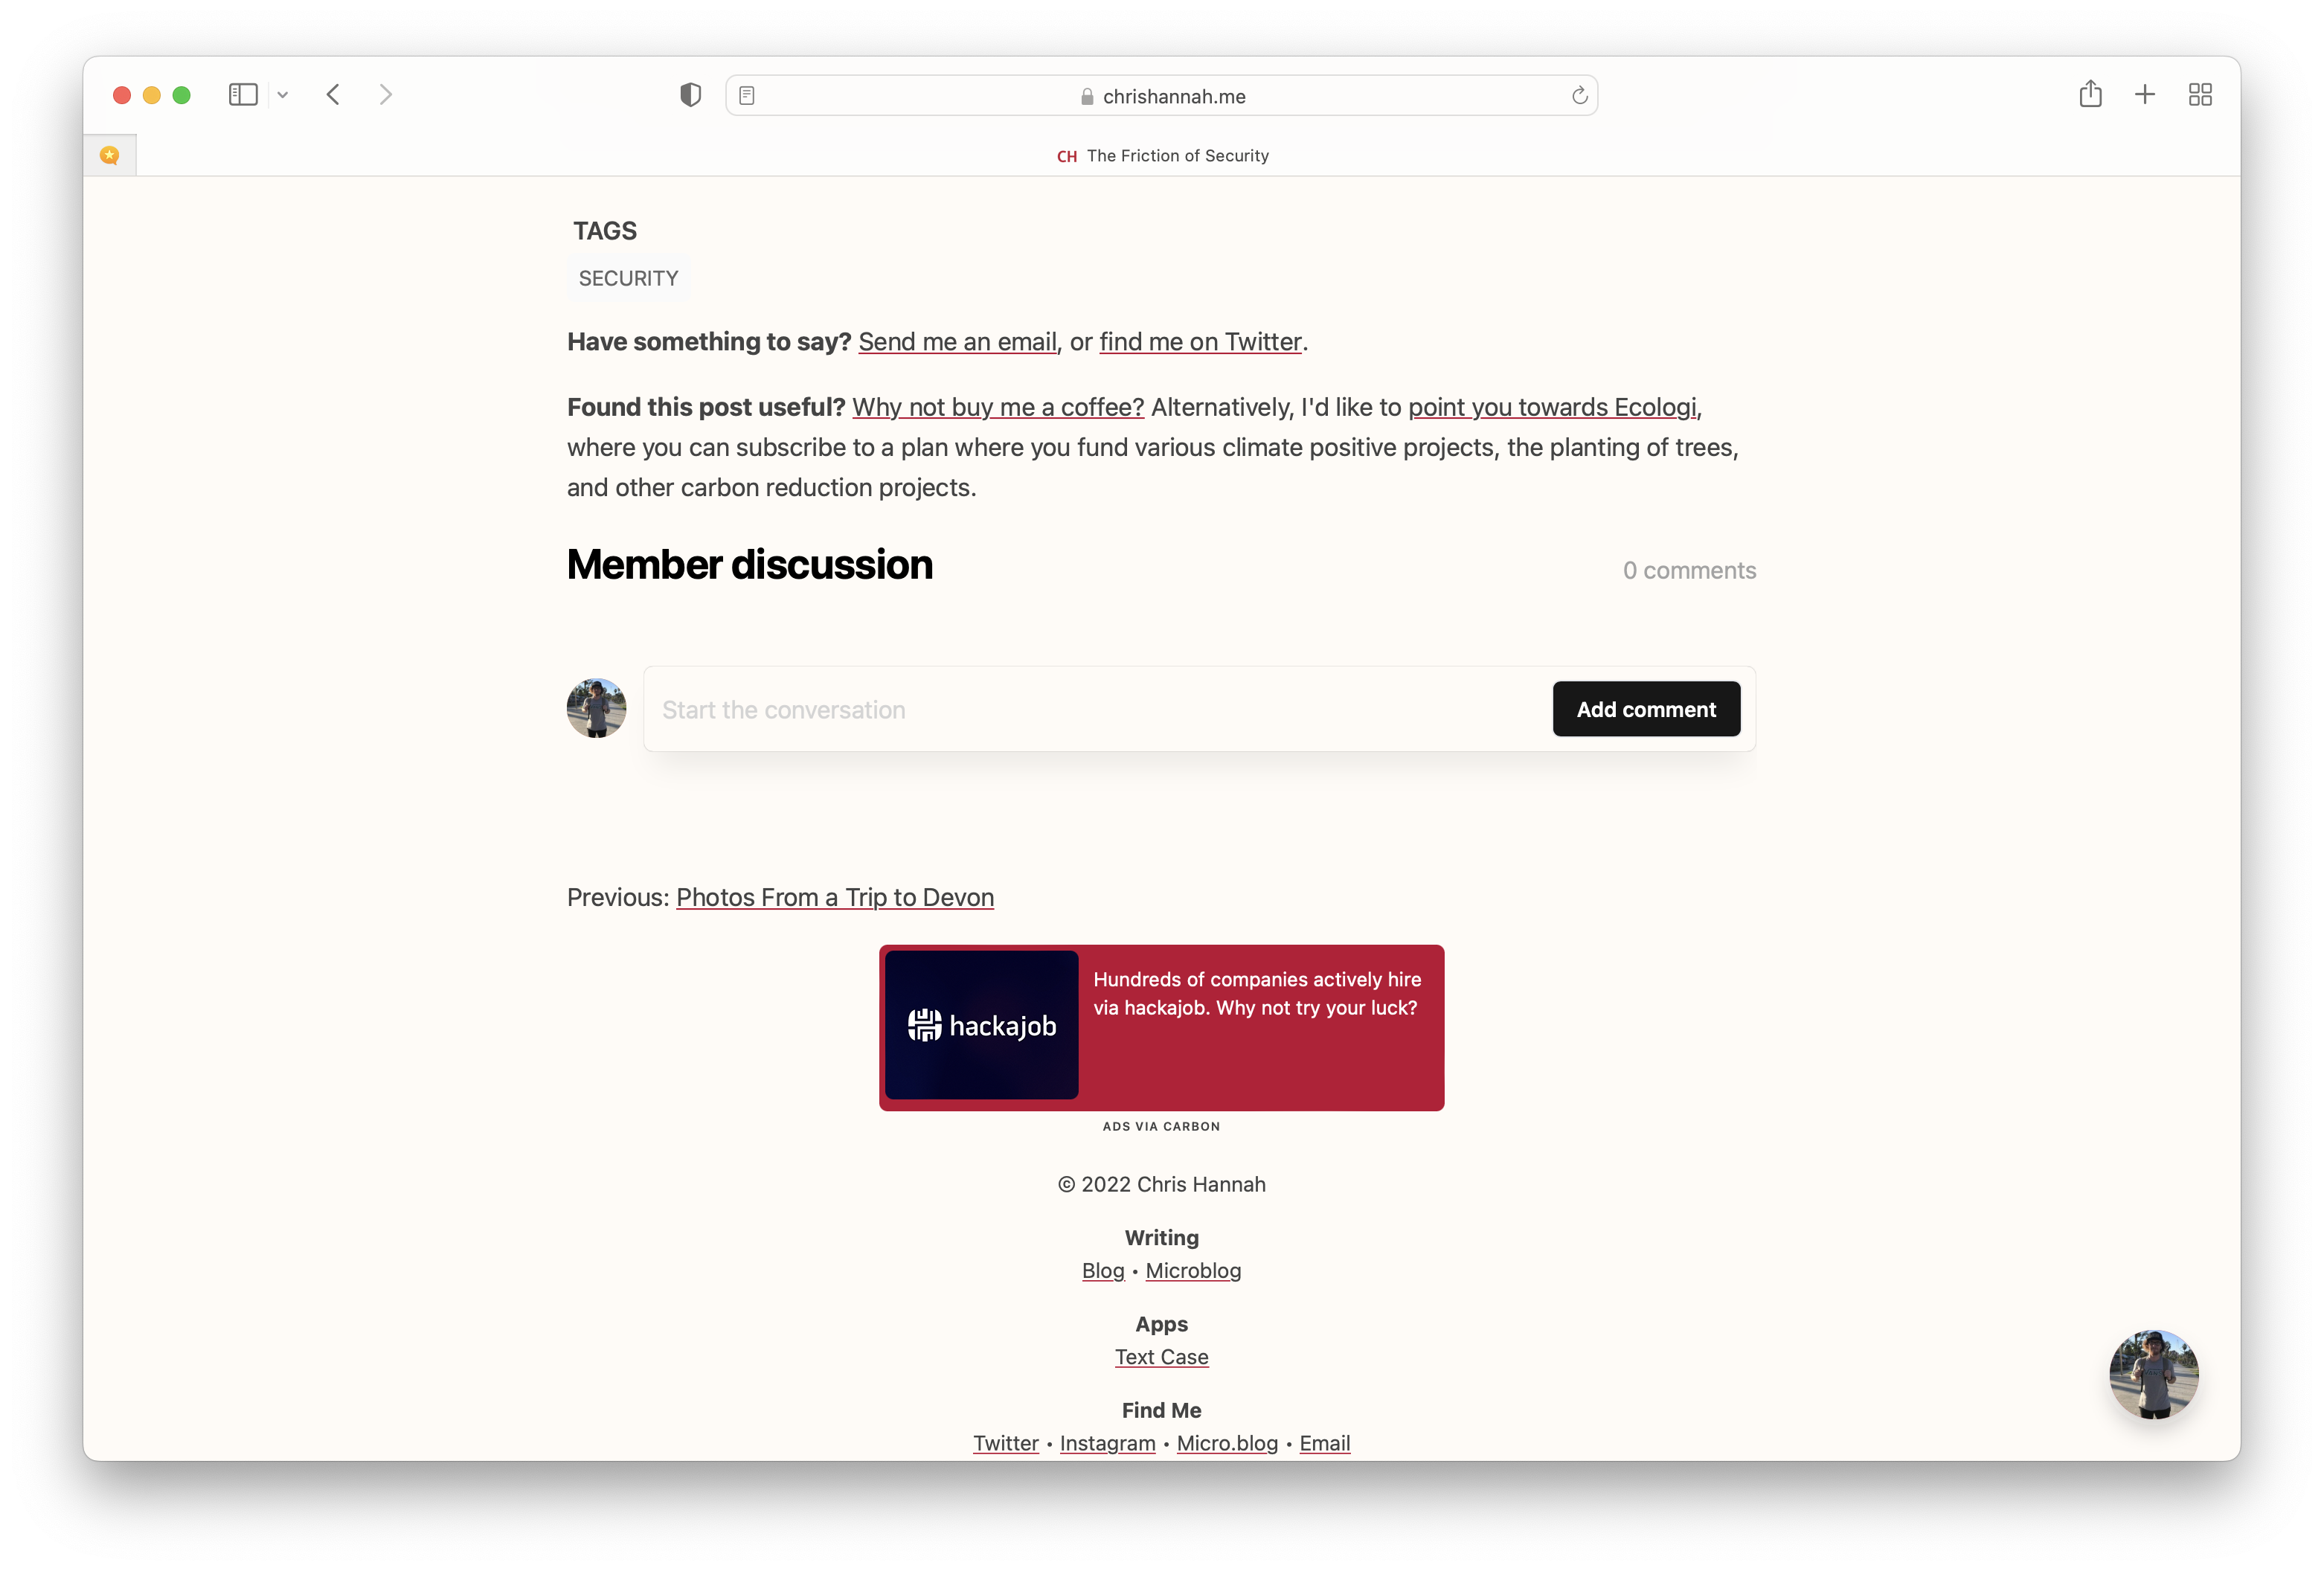Open Photos From a Trip to Devon
The image size is (2324, 1571).
[835, 897]
